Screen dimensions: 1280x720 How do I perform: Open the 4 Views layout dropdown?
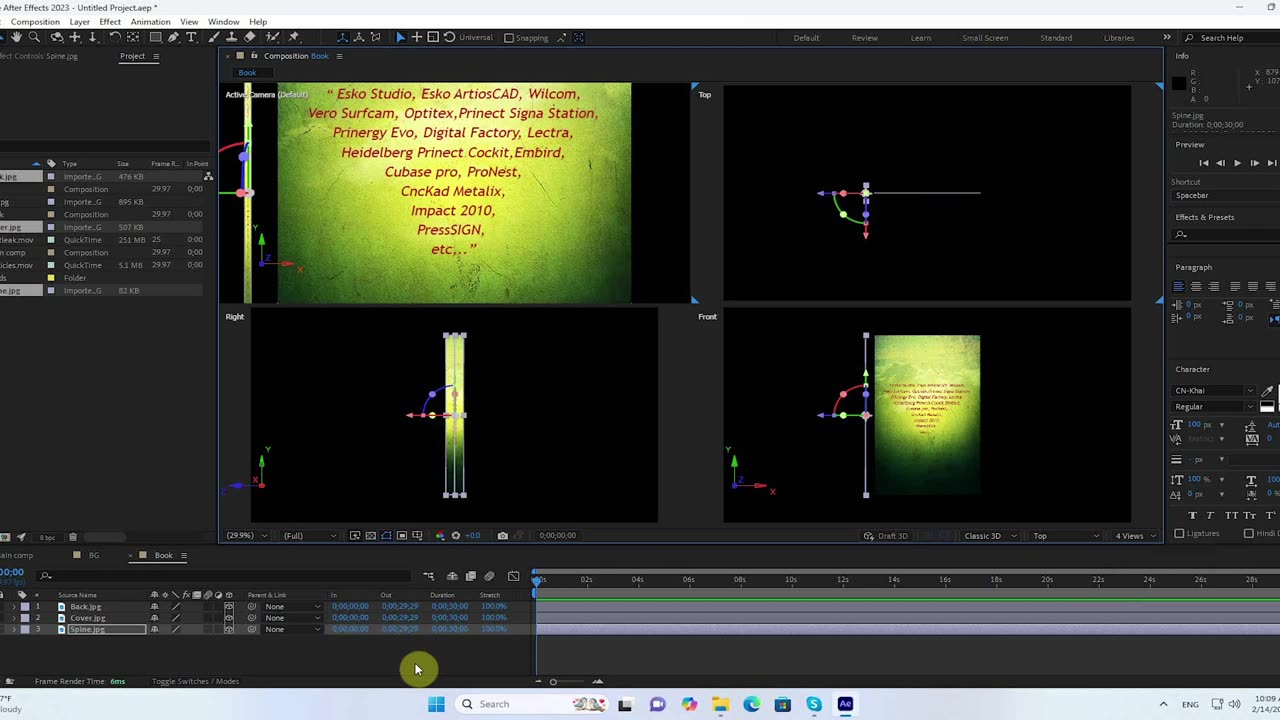coord(1136,536)
